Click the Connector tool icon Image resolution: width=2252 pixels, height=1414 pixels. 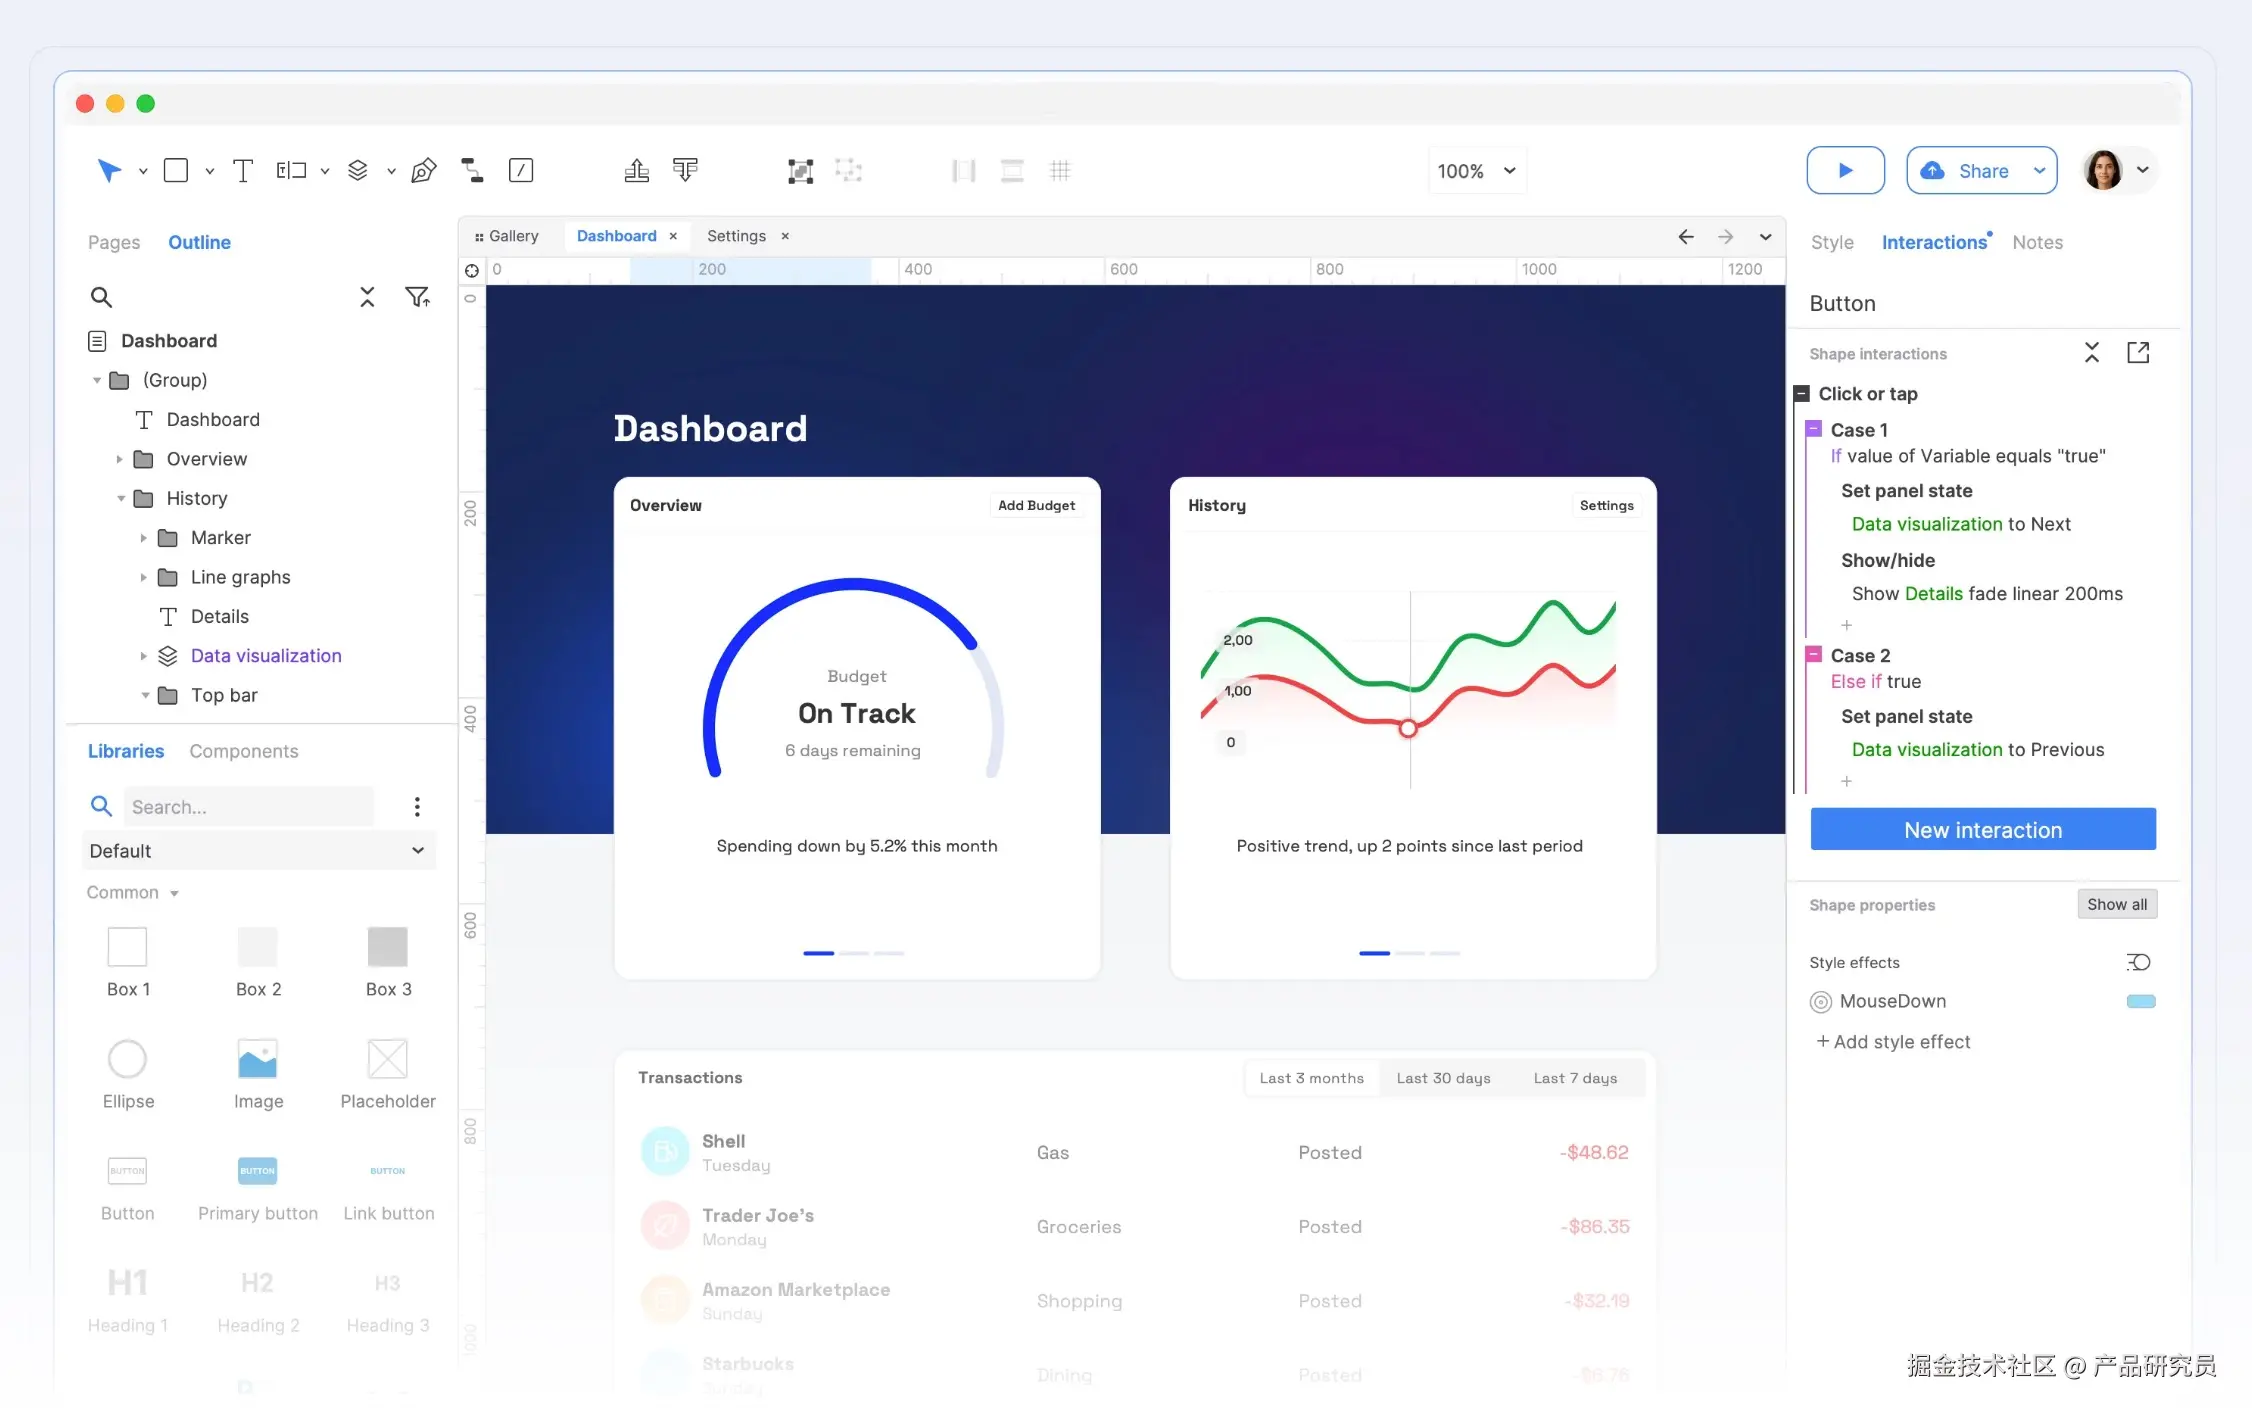(471, 171)
